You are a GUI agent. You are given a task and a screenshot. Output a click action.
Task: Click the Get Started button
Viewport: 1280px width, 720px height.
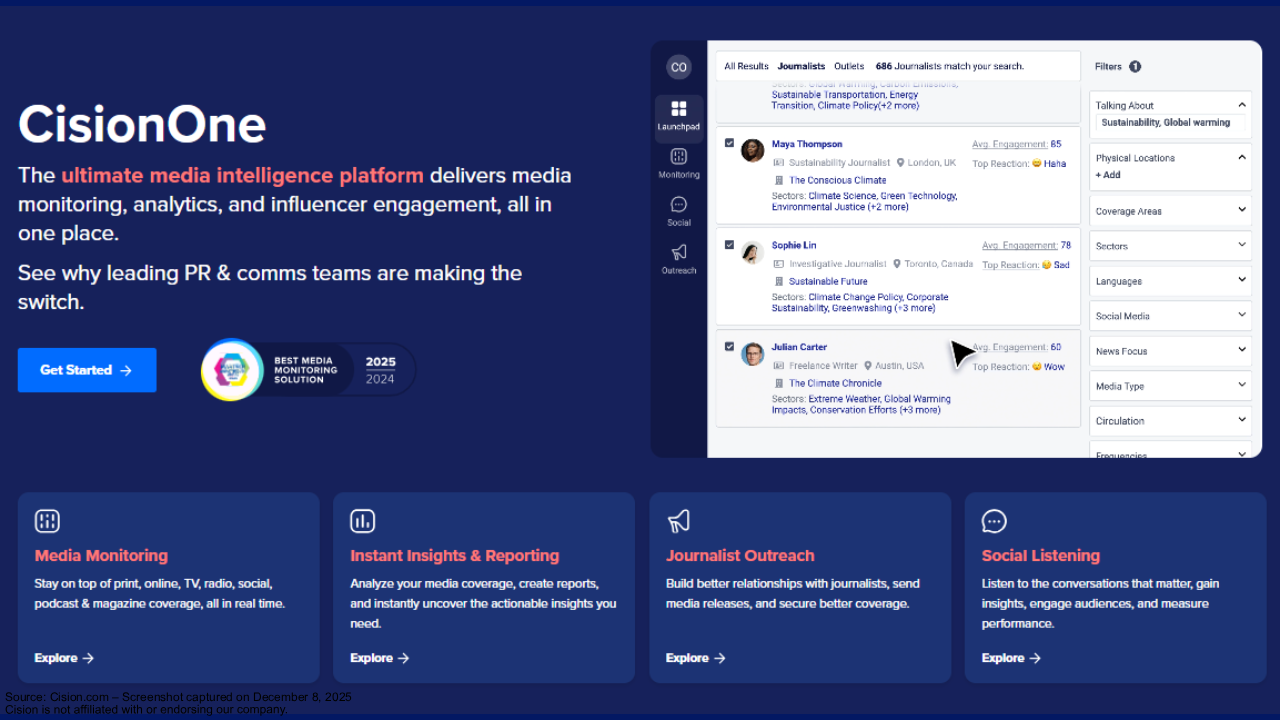(x=87, y=370)
